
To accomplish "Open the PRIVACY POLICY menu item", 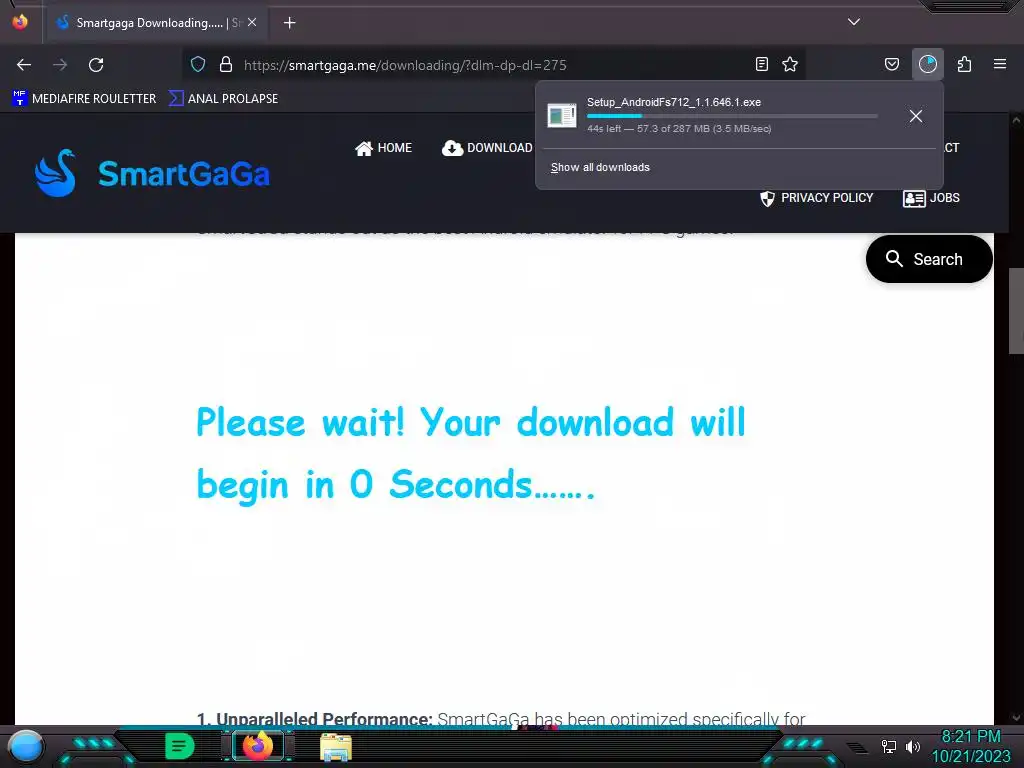I will [816, 198].
